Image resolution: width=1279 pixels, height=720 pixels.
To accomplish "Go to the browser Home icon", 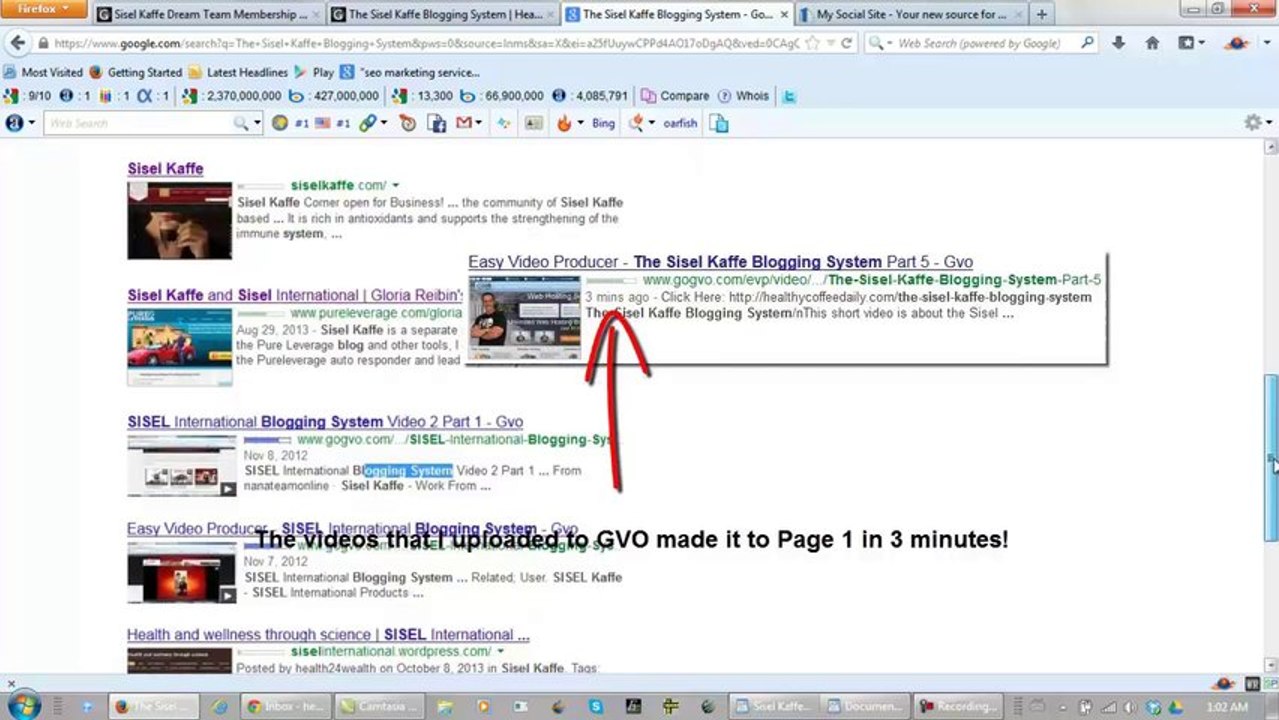I will pyautogui.click(x=1152, y=44).
